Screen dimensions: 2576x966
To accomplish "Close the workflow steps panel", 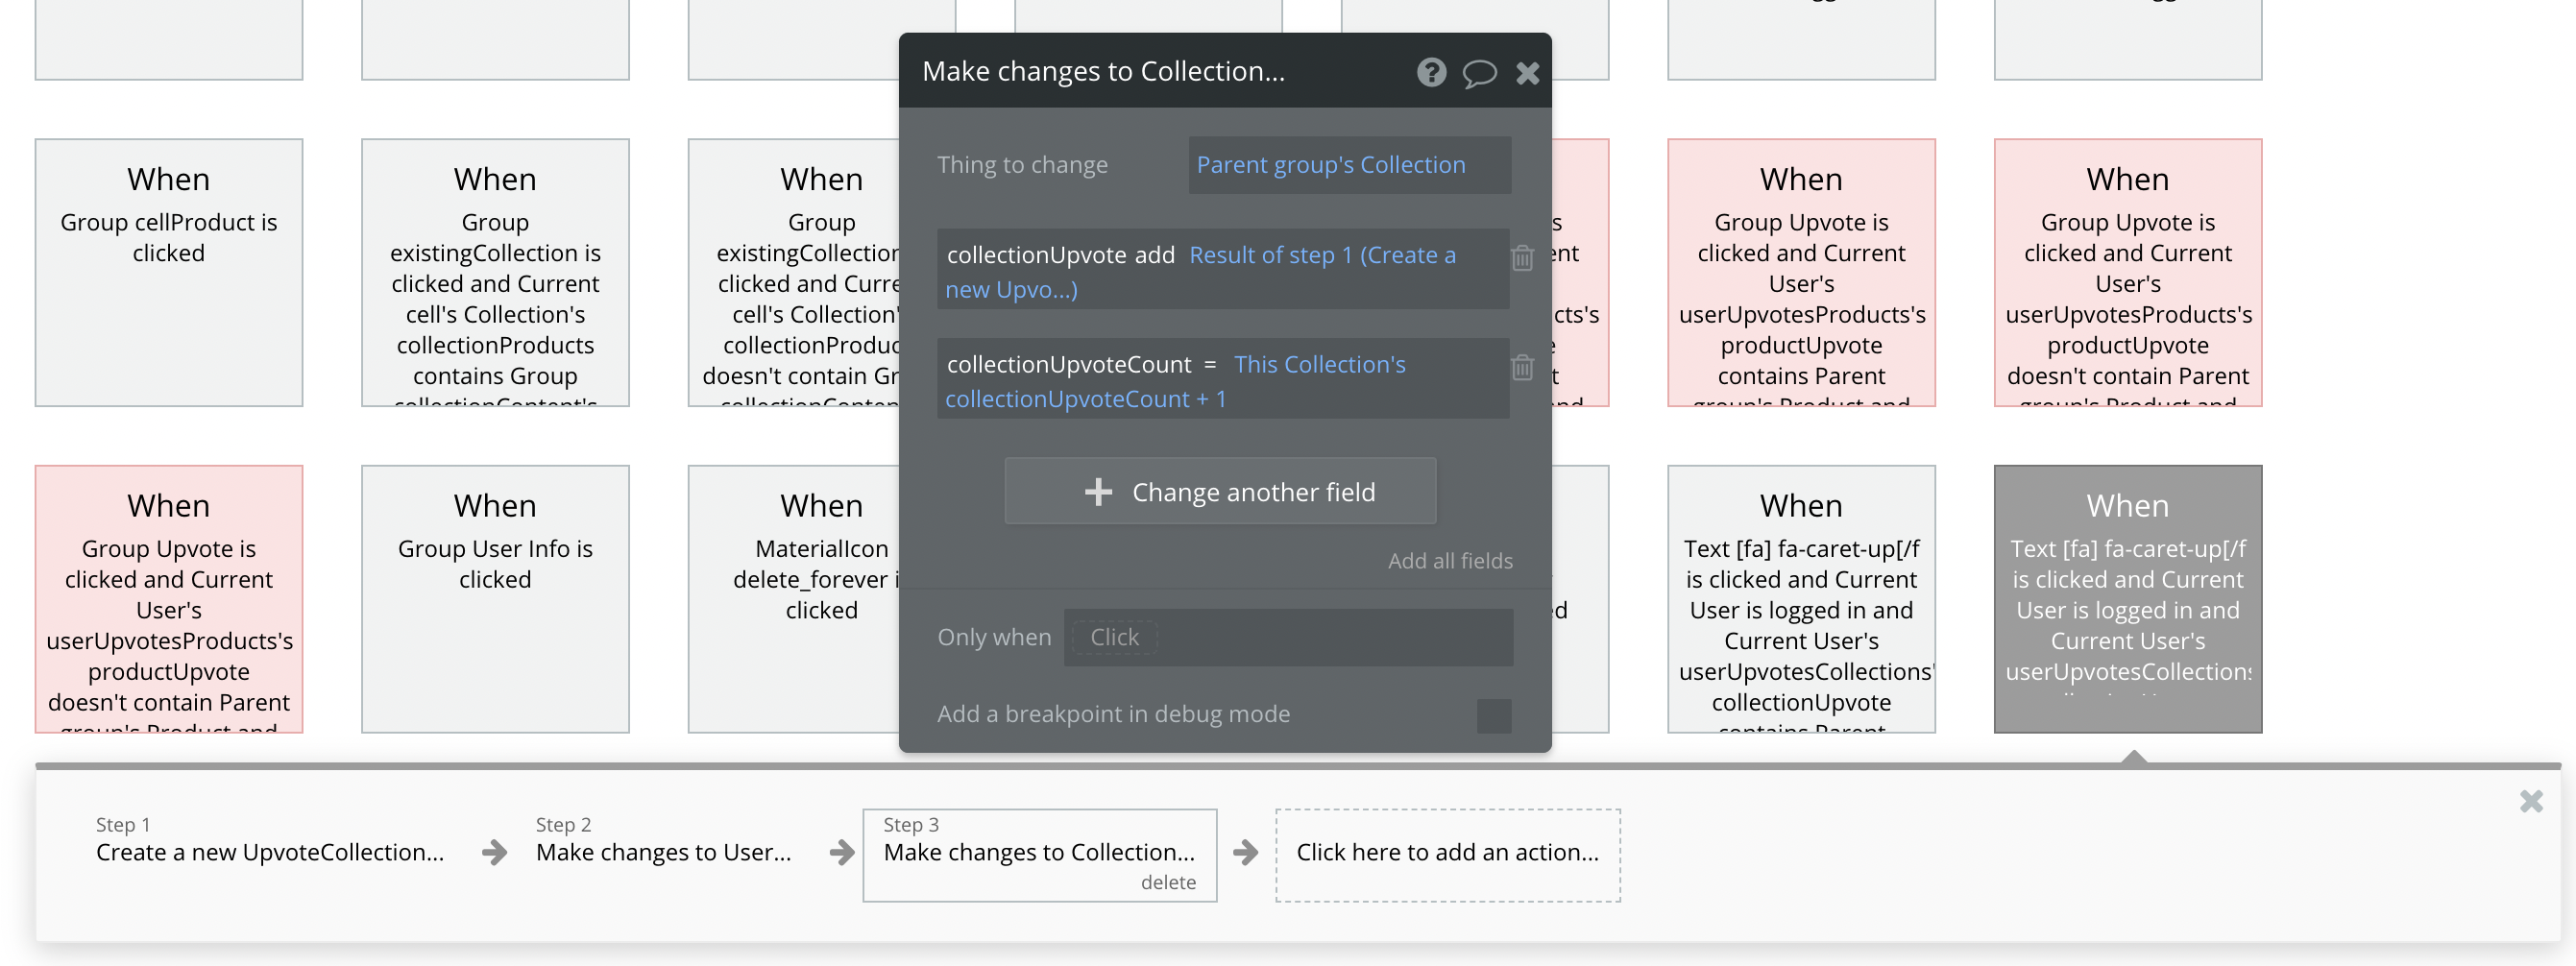I will click(x=2531, y=801).
